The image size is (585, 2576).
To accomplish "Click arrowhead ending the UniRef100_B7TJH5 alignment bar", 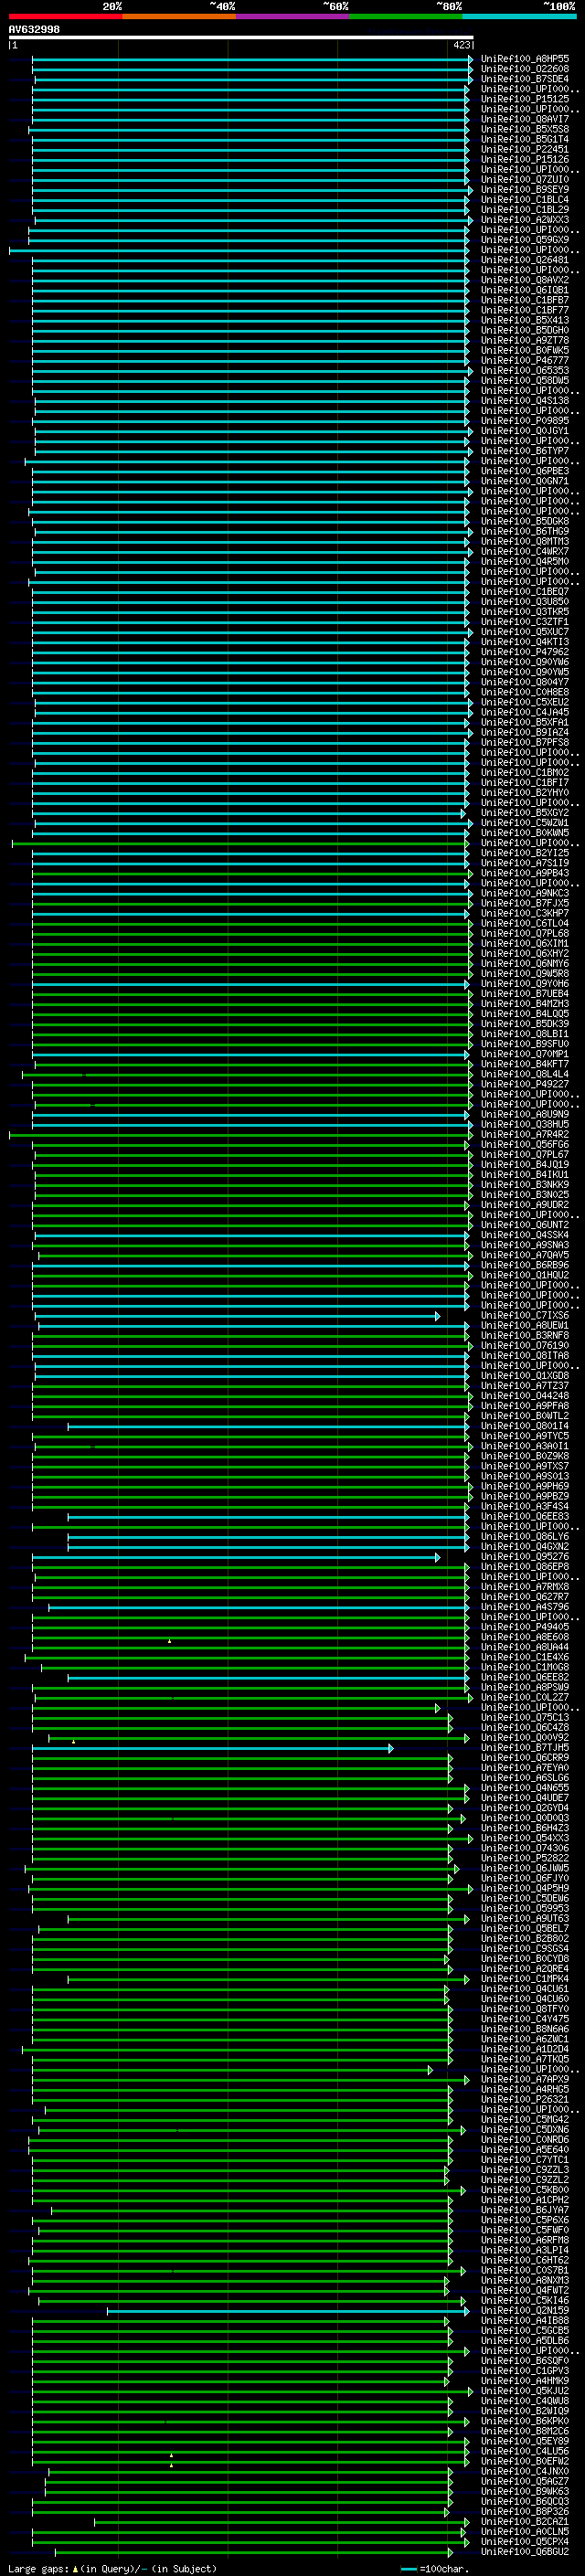I will tap(391, 1748).
